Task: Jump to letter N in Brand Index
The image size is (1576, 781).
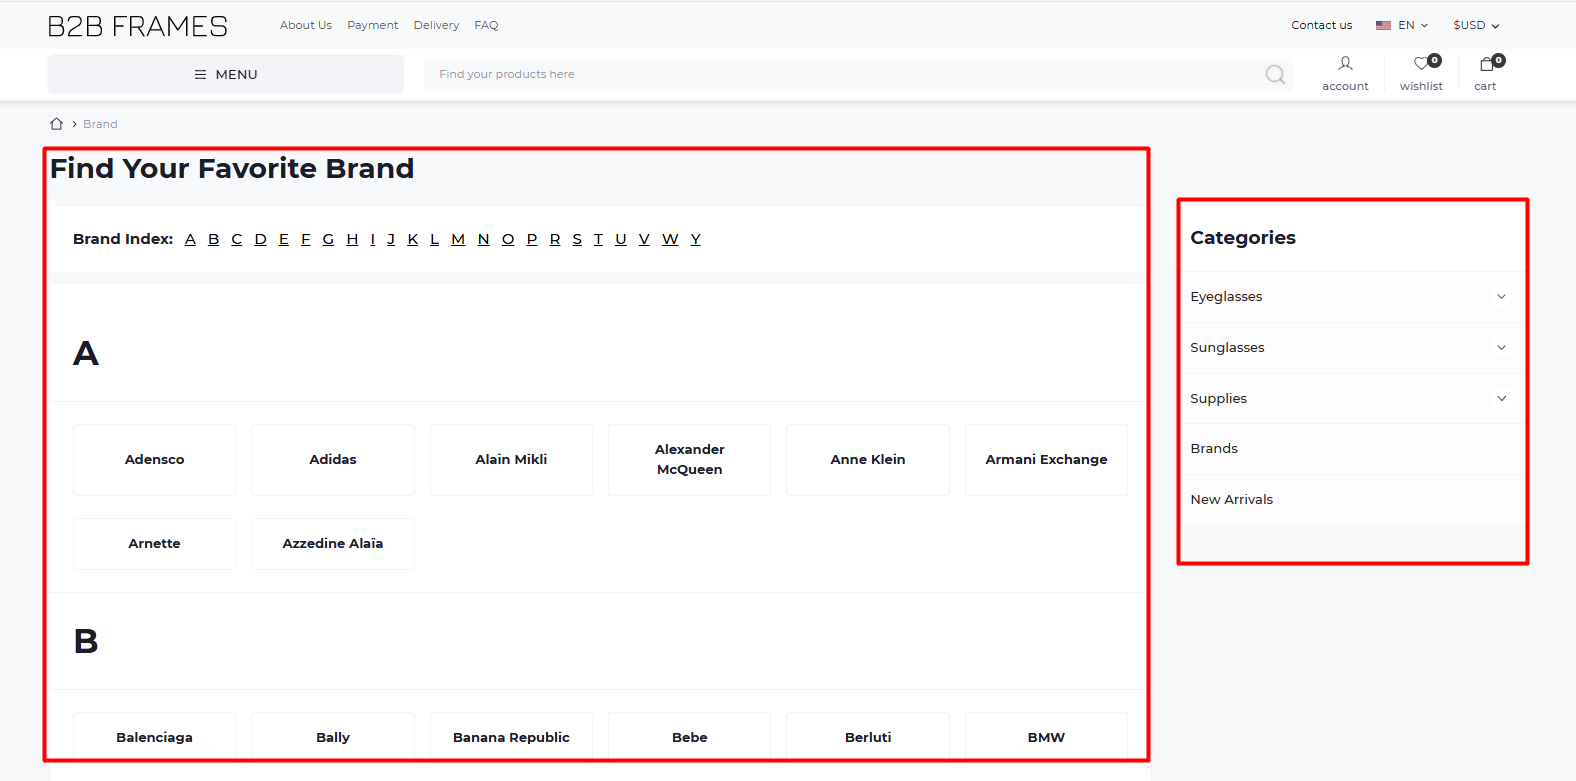Action: click(484, 239)
